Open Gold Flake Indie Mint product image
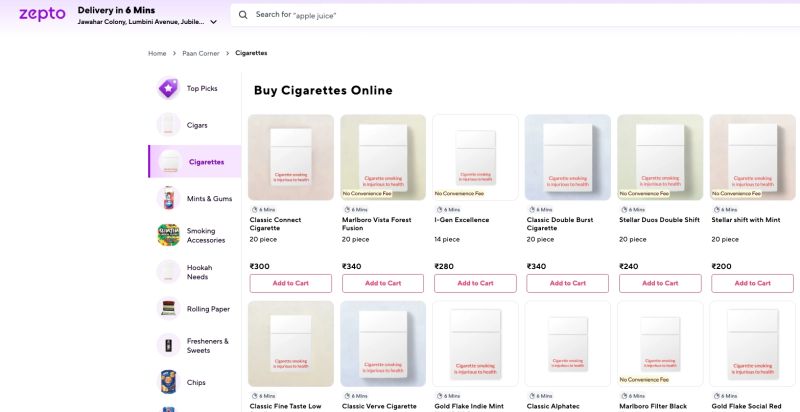This screenshot has width=800, height=412. point(476,344)
